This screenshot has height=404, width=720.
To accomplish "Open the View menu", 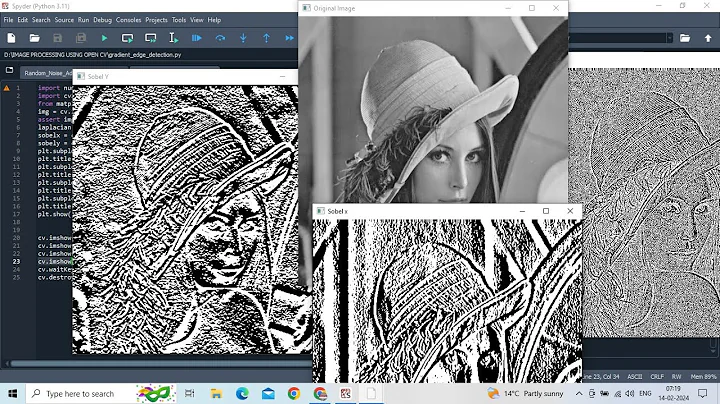I will pos(197,20).
